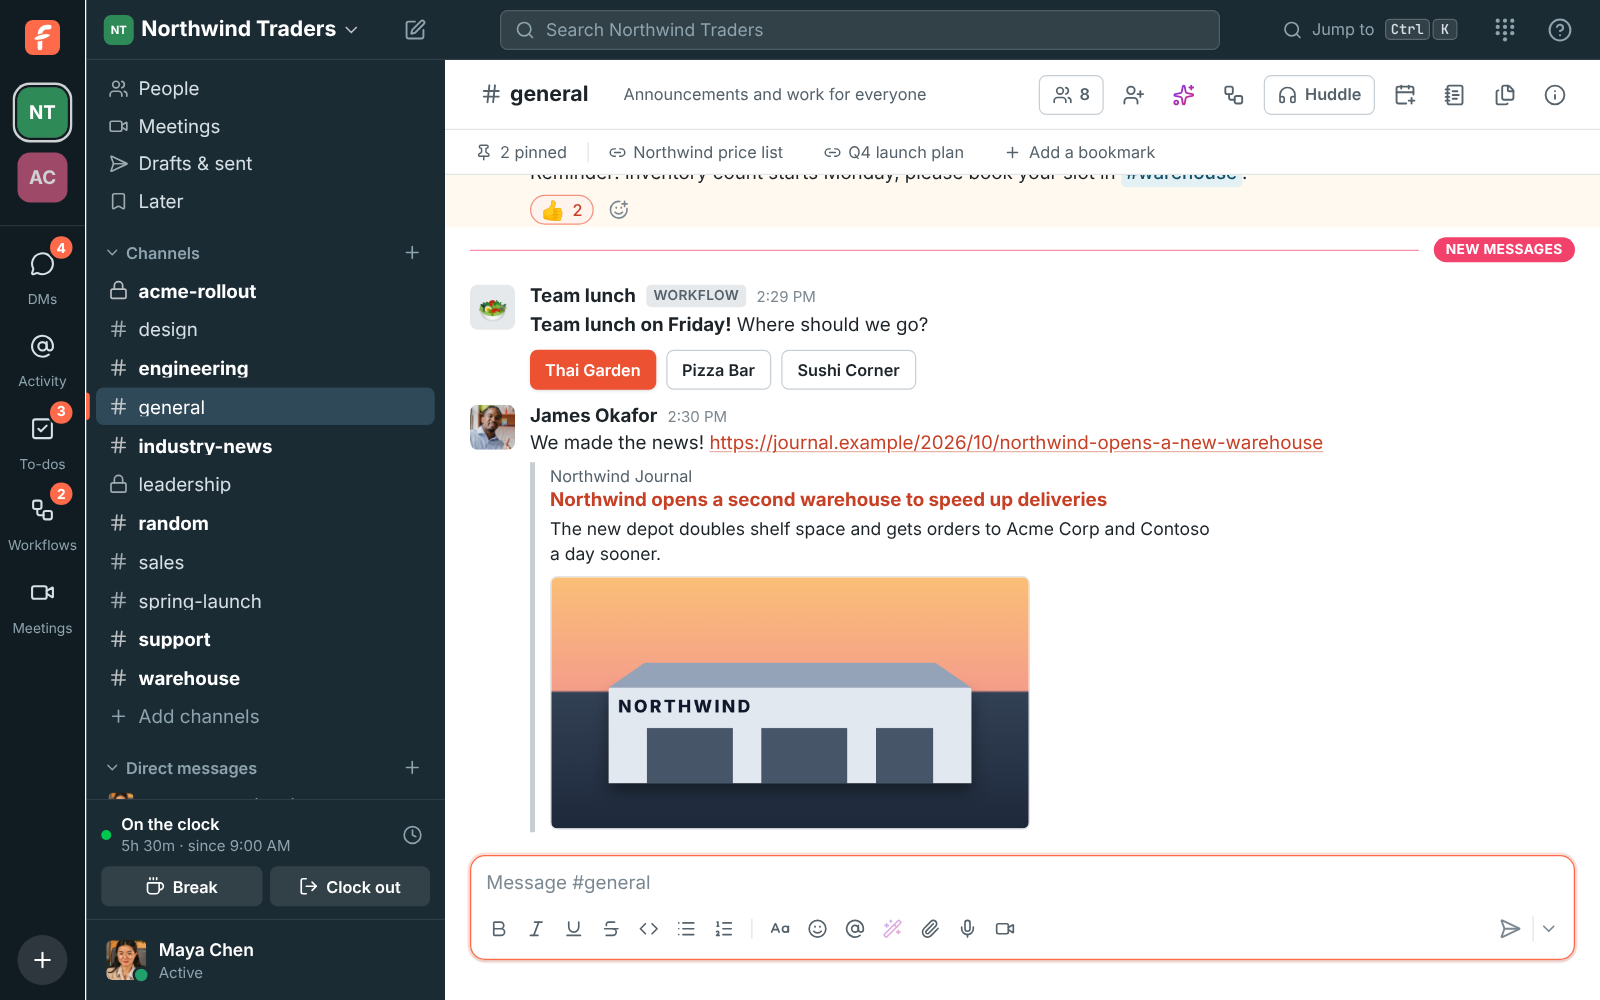The height and width of the screenshot is (1000, 1600).
Task: Open the journal.example warehouse article link
Action: pyautogui.click(x=1016, y=443)
